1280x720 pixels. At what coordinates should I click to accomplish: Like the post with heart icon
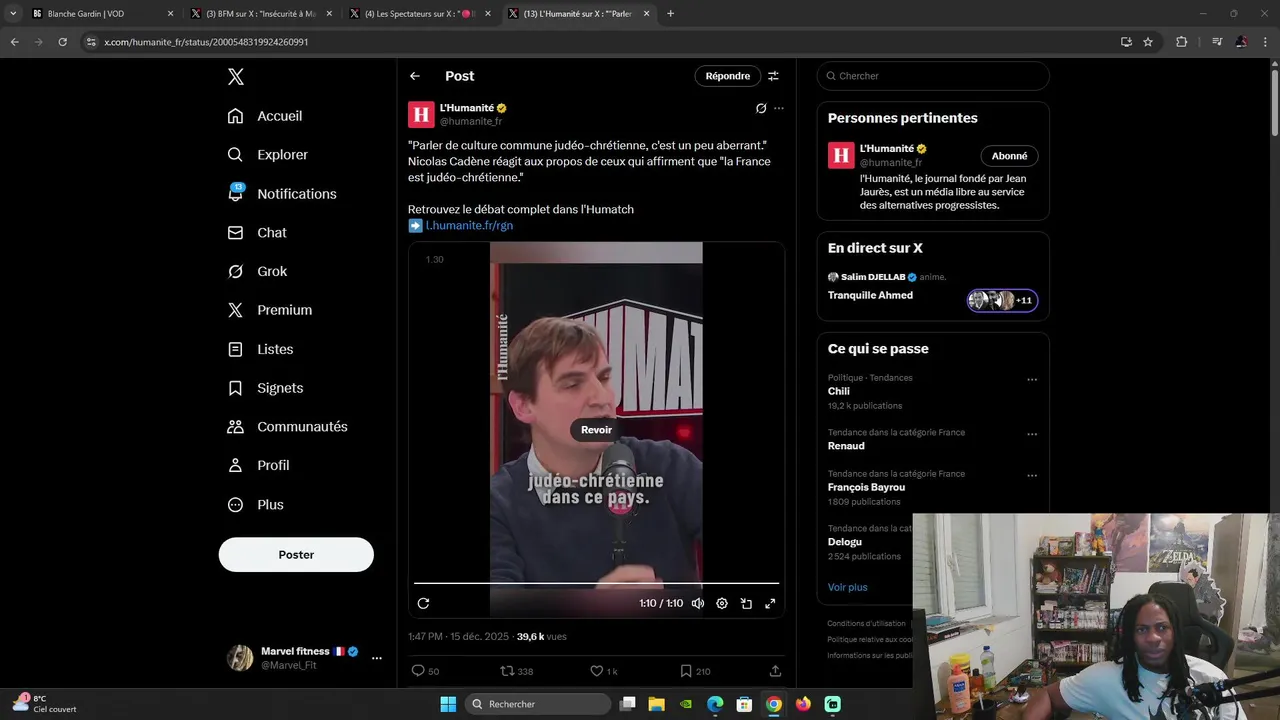596,671
